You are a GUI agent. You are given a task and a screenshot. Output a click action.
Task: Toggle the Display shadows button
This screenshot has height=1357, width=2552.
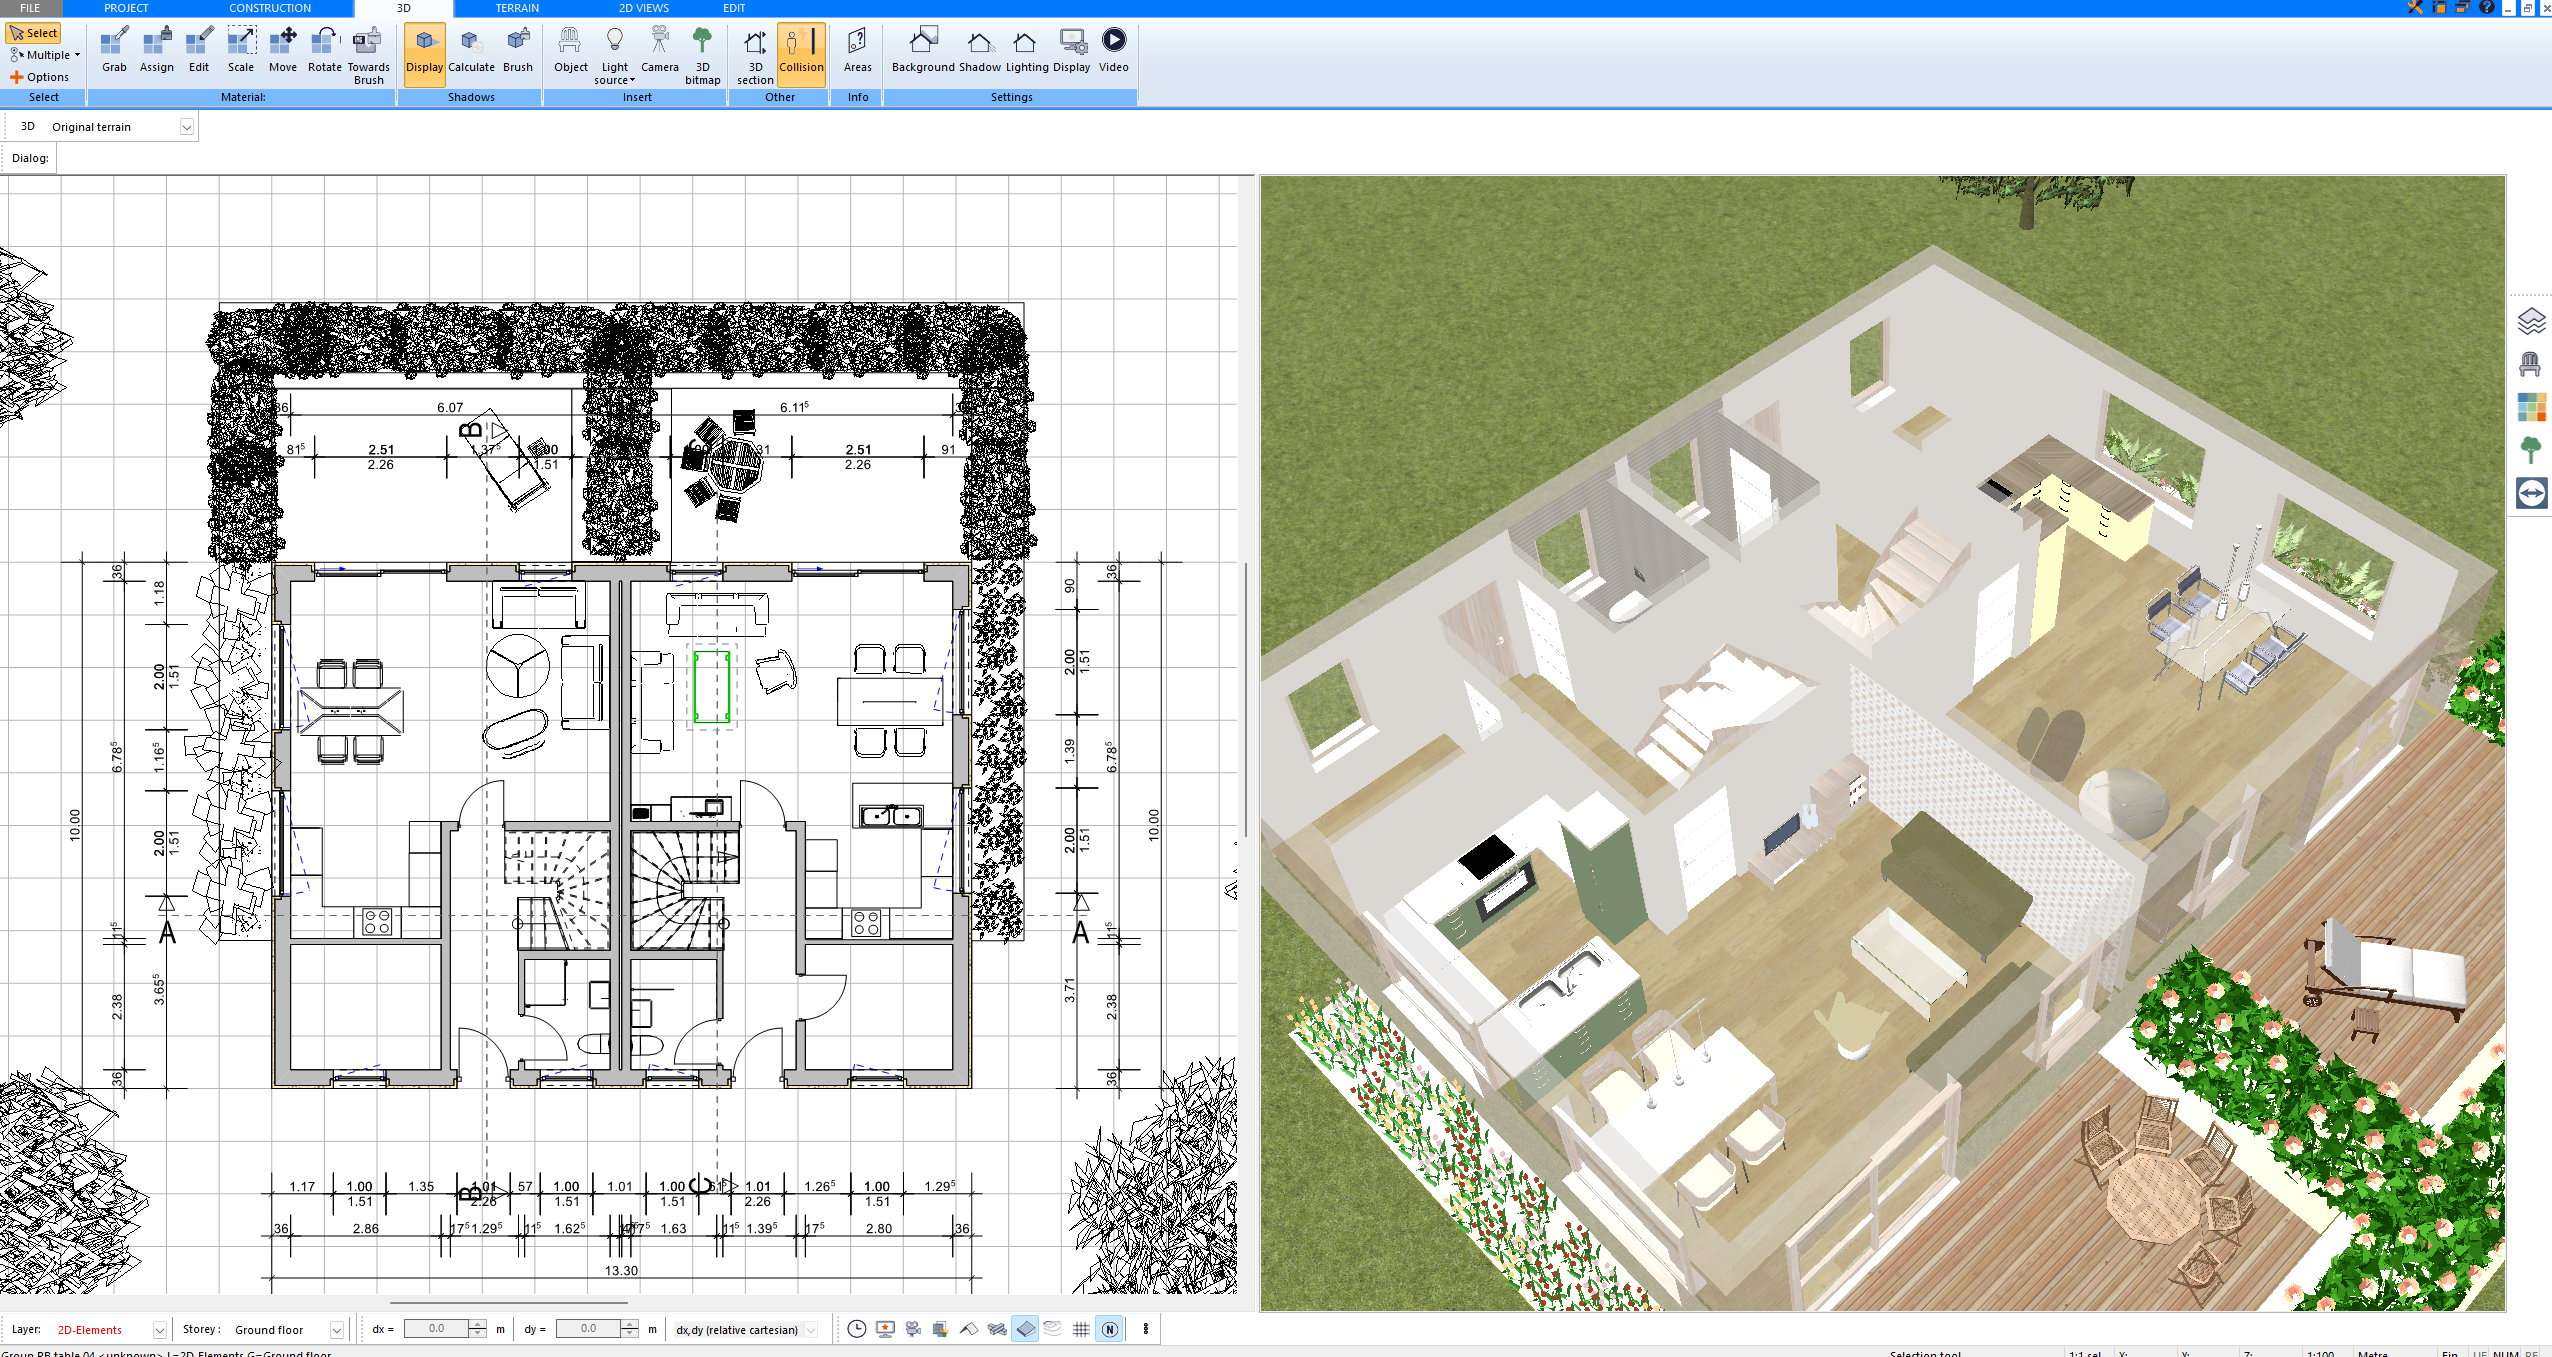(424, 55)
